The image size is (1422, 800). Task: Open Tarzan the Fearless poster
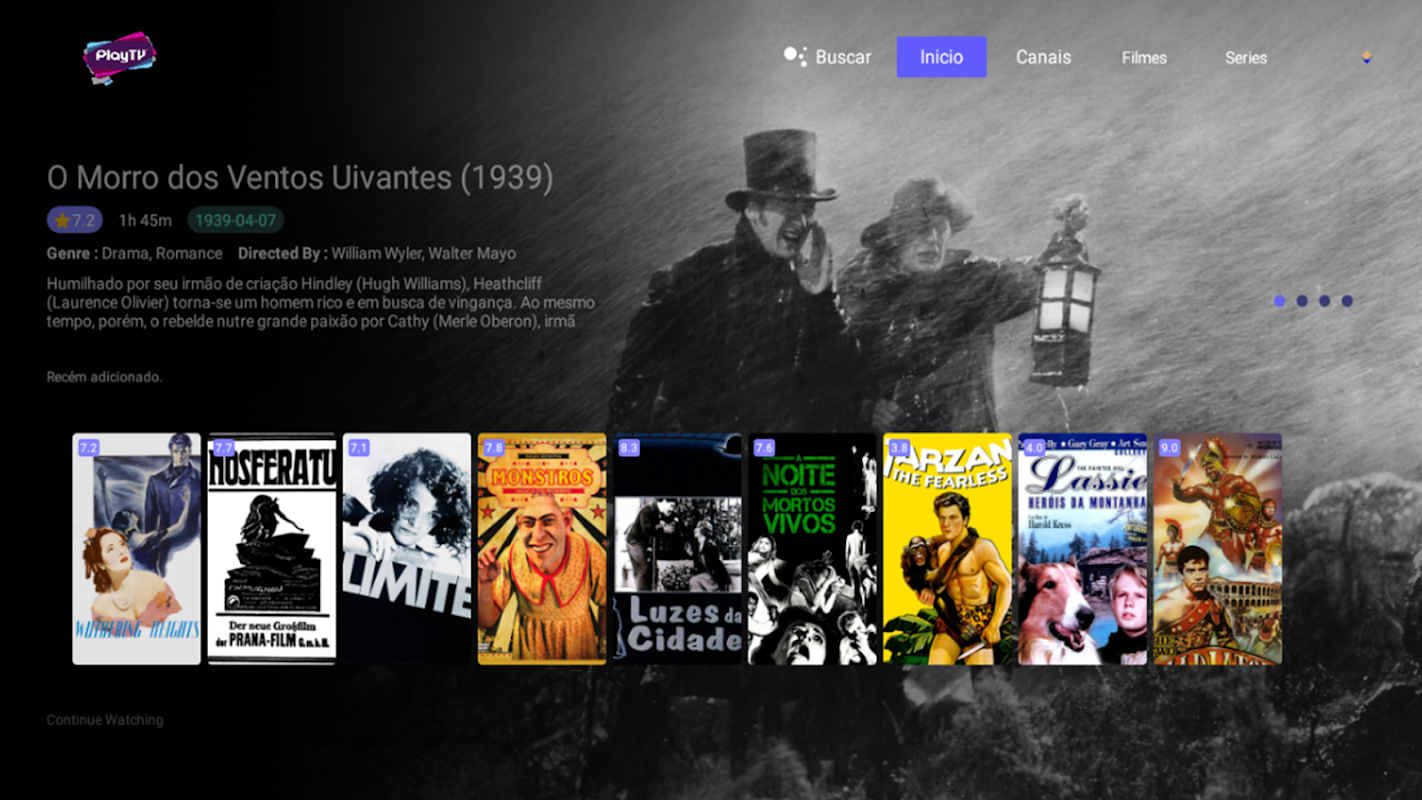(x=947, y=549)
